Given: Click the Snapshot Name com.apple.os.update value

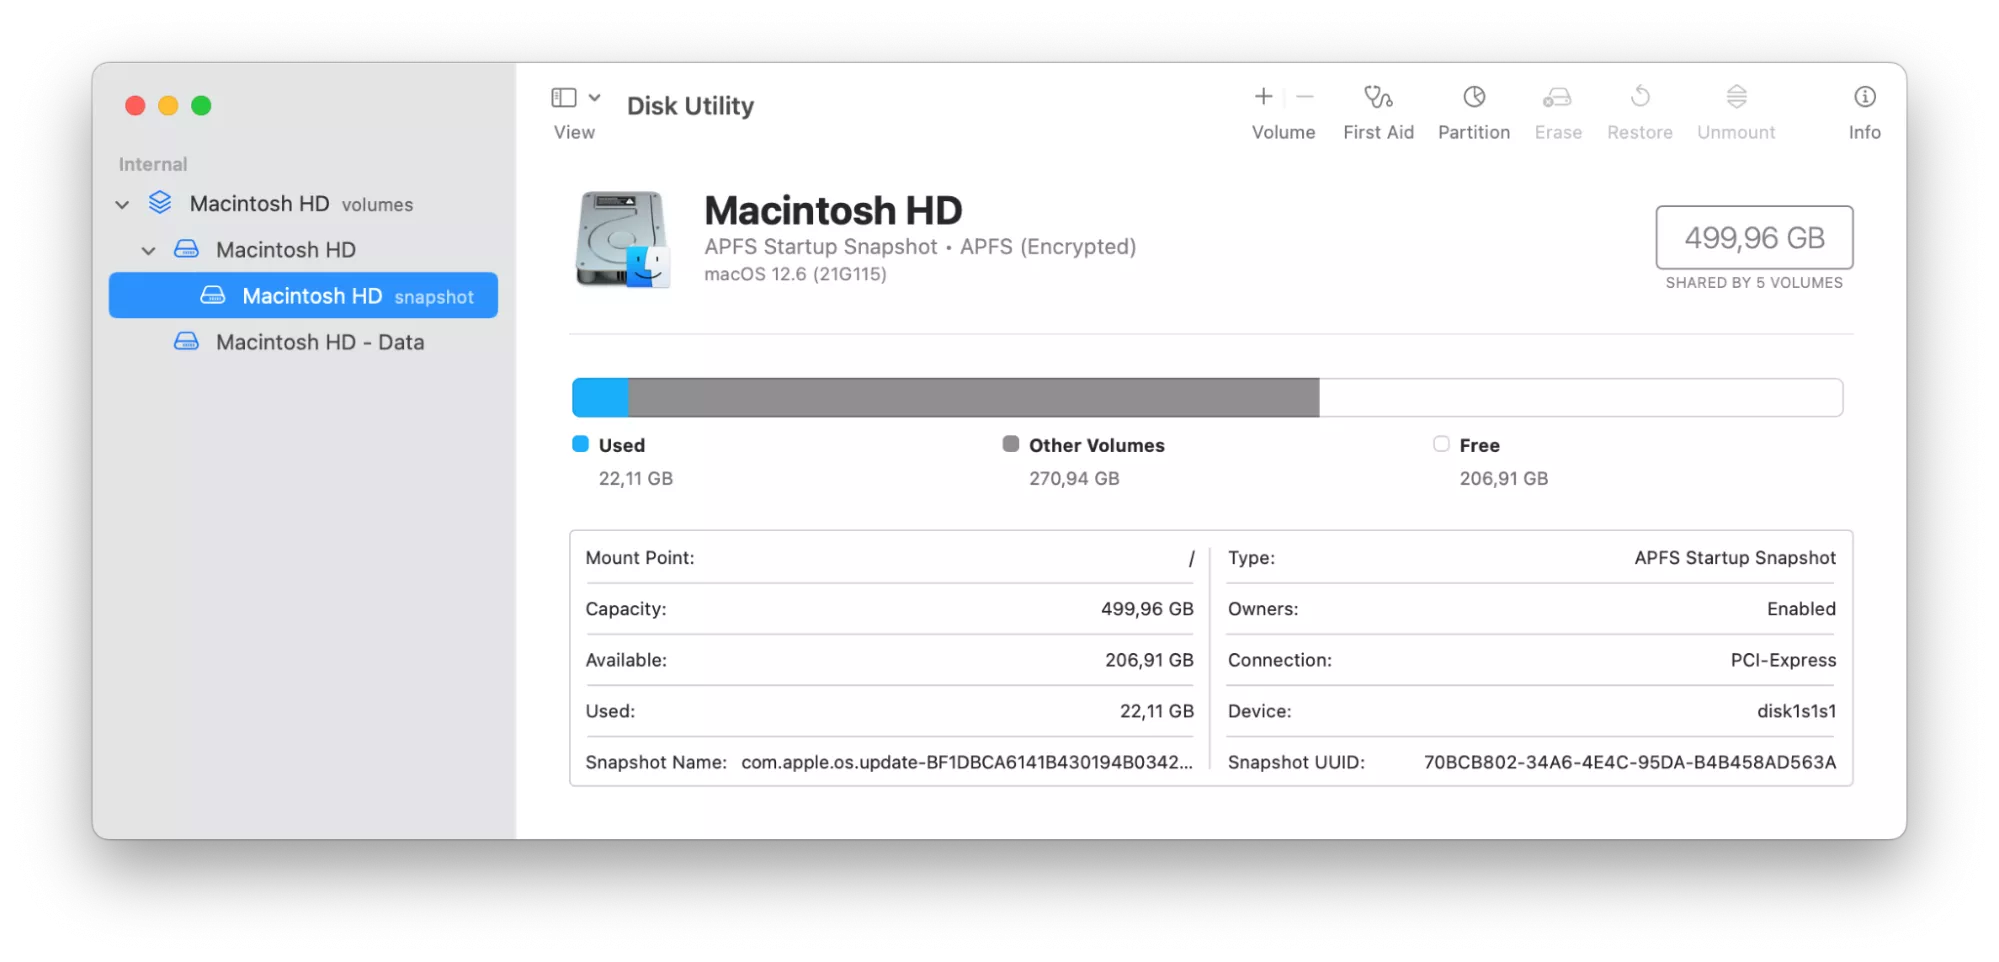Looking at the screenshot, I should (x=967, y=762).
